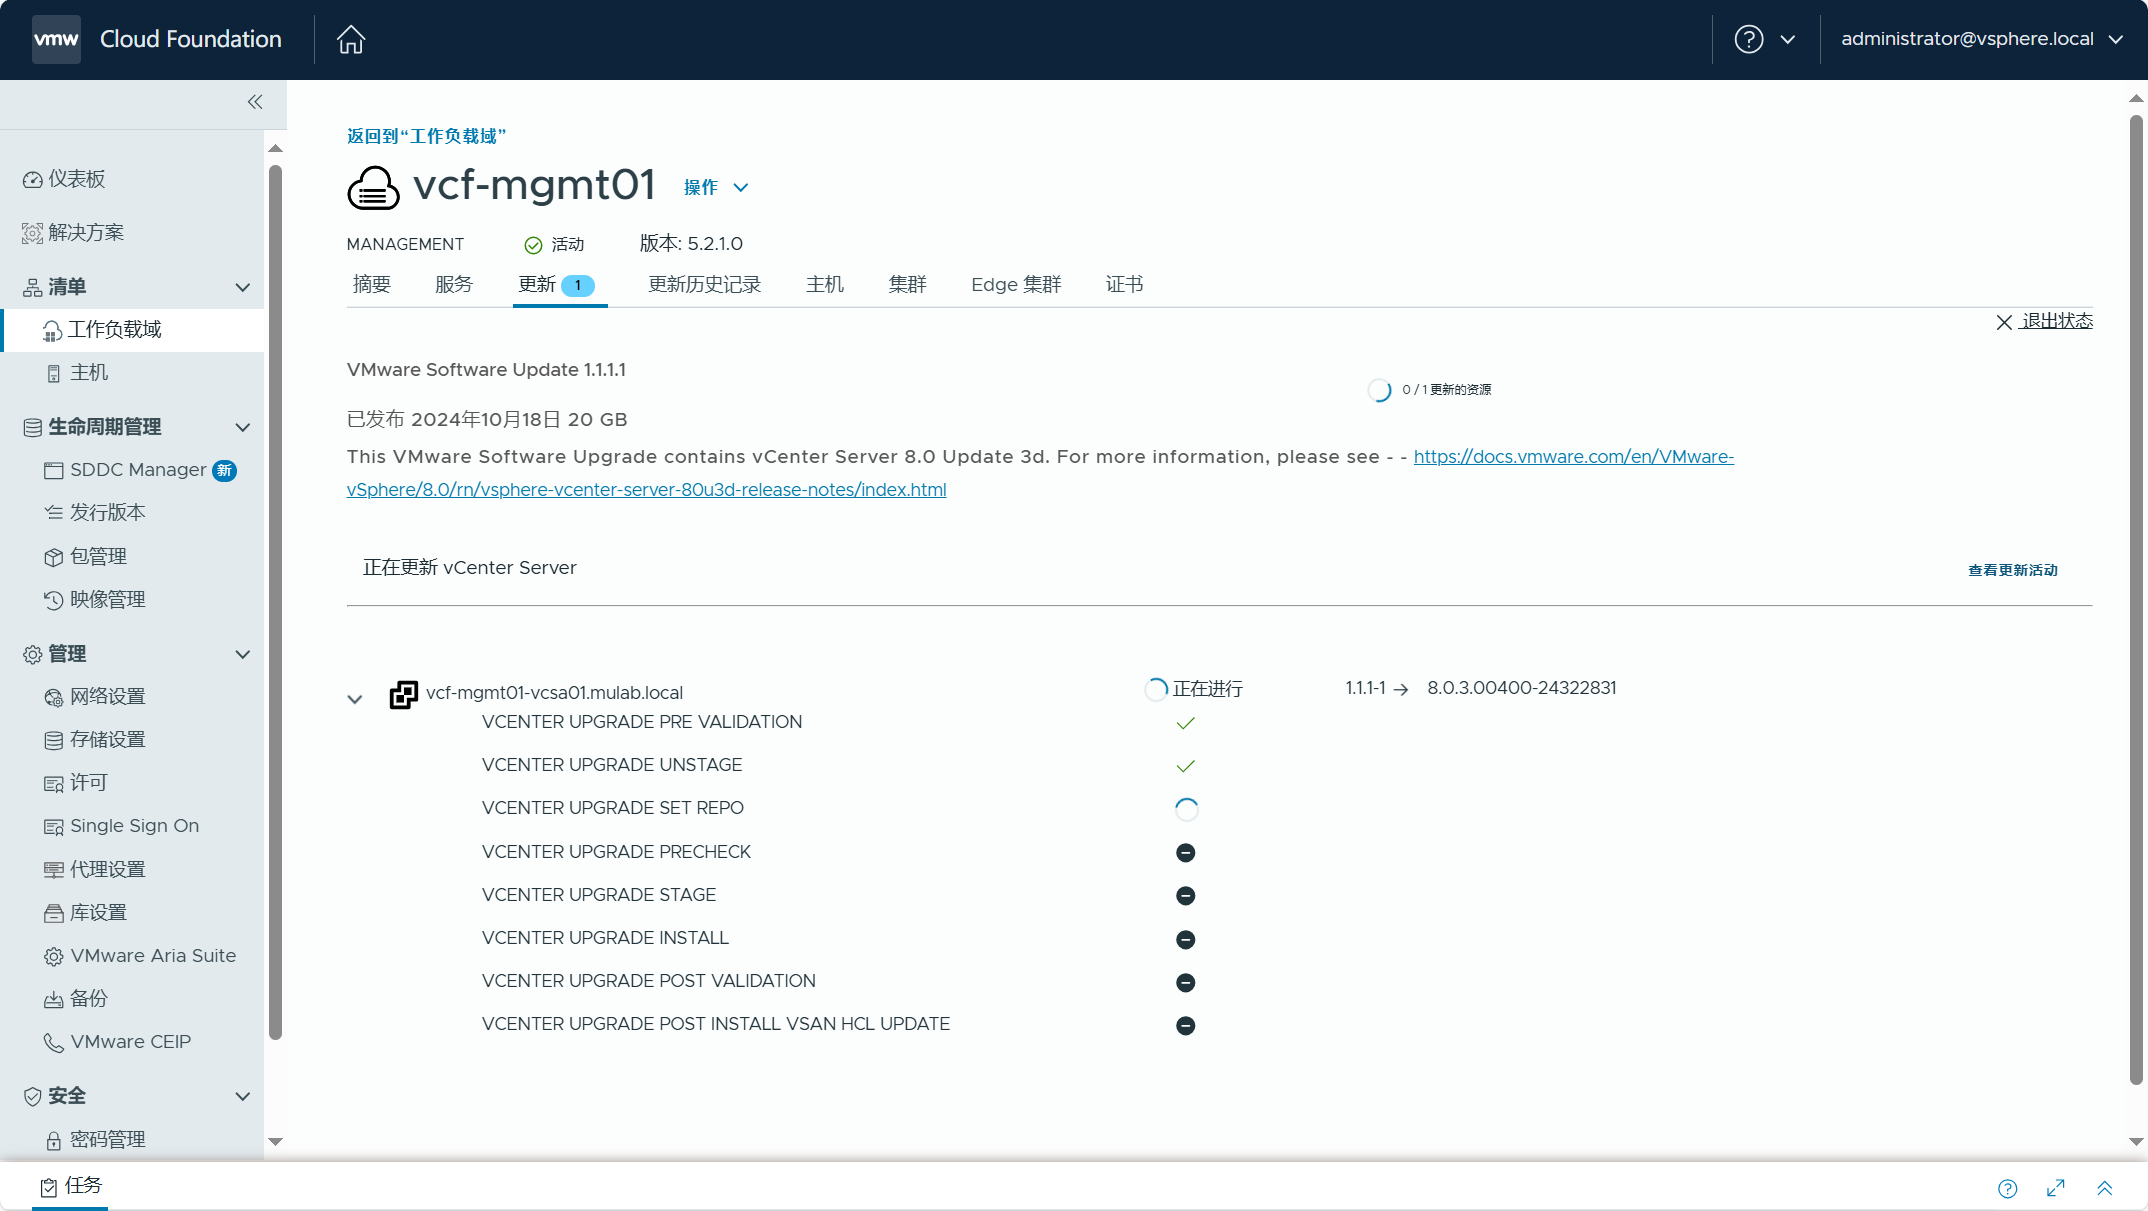Expand task panel to full screen icon
Screen dimensions: 2148x1211
2056,1188
